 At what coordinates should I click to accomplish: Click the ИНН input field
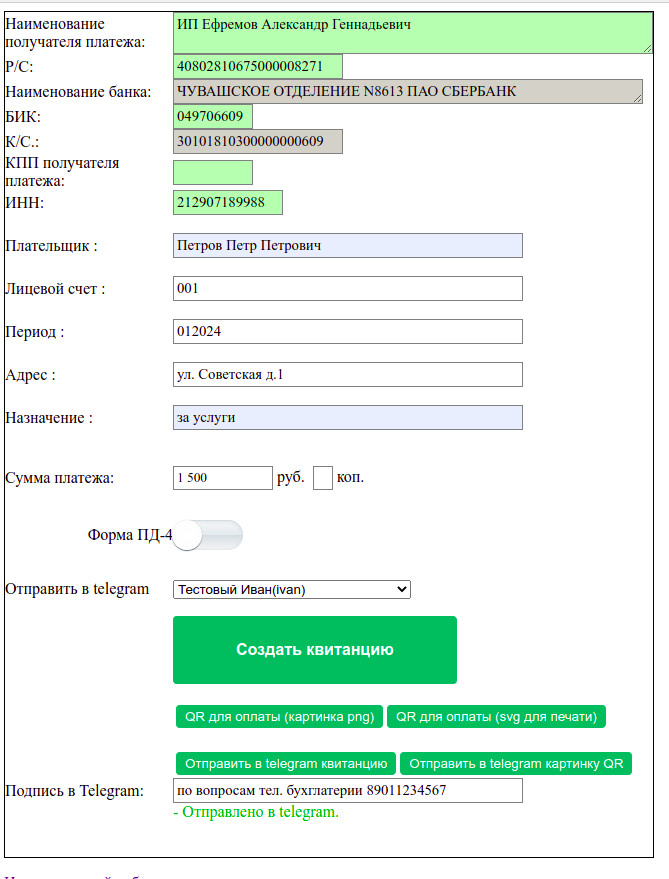tap(227, 202)
